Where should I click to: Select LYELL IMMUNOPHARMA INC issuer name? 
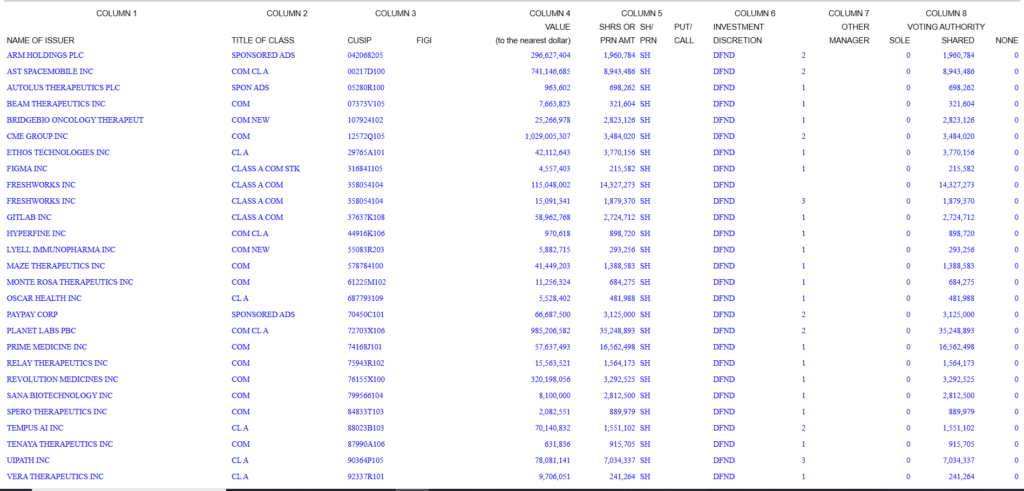pyautogui.click(x=61, y=250)
